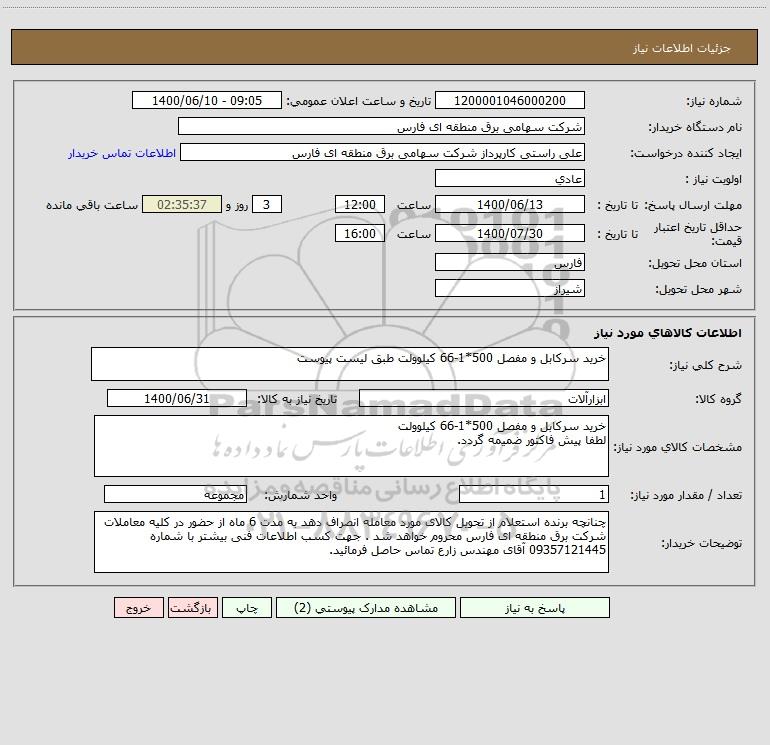
Task: Open اطلاعات تماس خریدار link
Action: pyautogui.click(x=122, y=153)
